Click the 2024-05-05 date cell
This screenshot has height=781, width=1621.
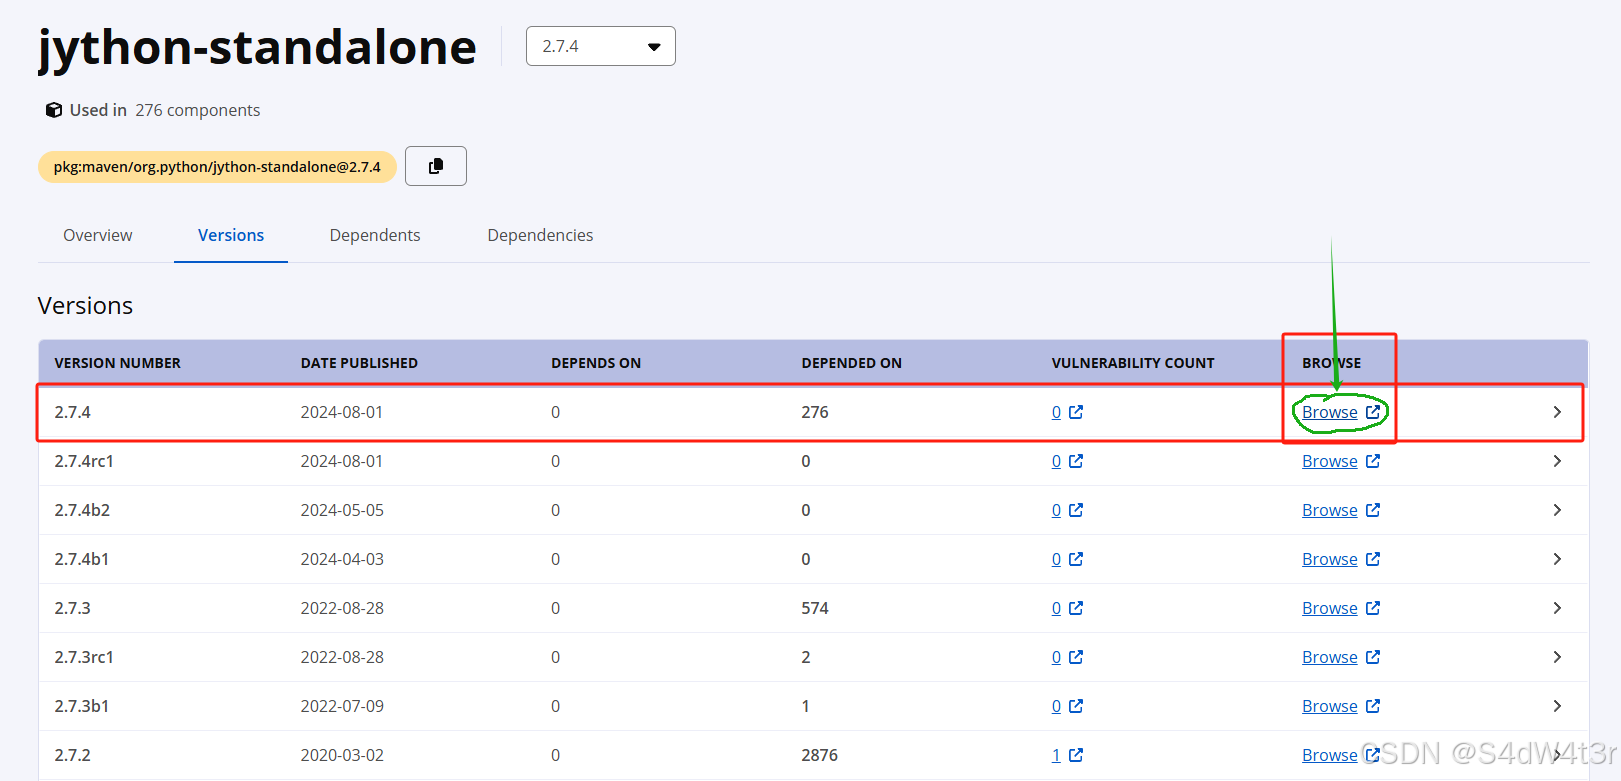point(342,510)
